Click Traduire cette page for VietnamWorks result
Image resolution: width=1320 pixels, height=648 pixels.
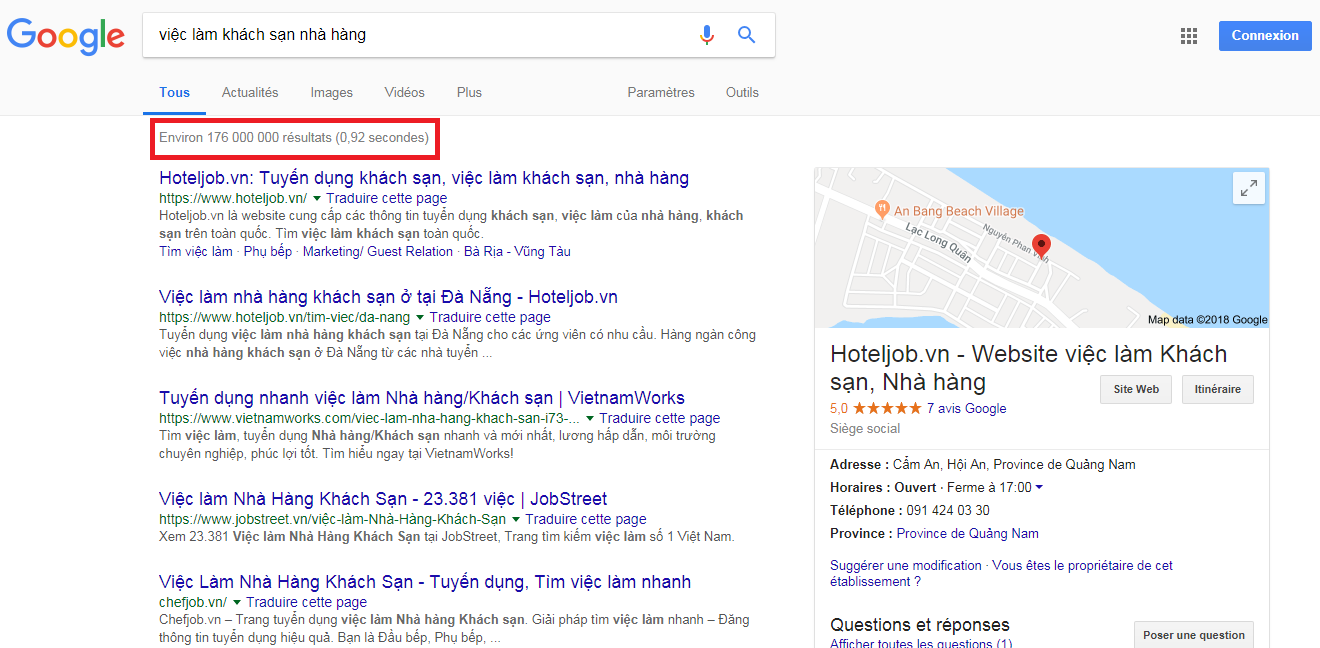tap(660, 418)
